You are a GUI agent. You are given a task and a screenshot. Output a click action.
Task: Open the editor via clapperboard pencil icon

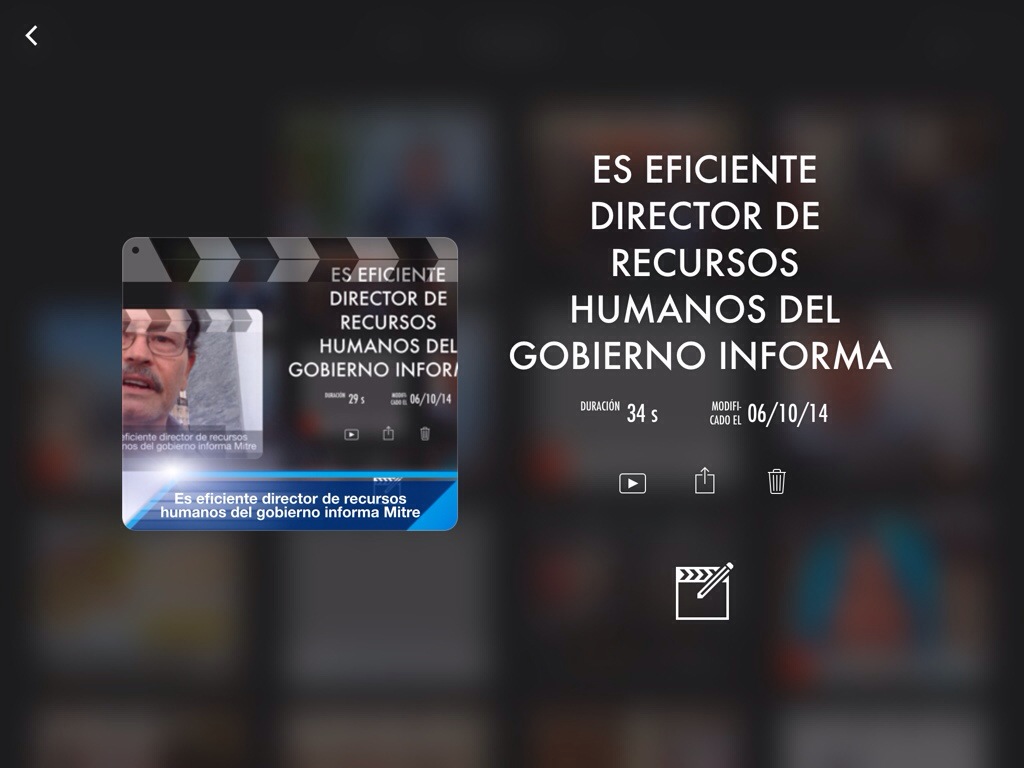pyautogui.click(x=704, y=591)
